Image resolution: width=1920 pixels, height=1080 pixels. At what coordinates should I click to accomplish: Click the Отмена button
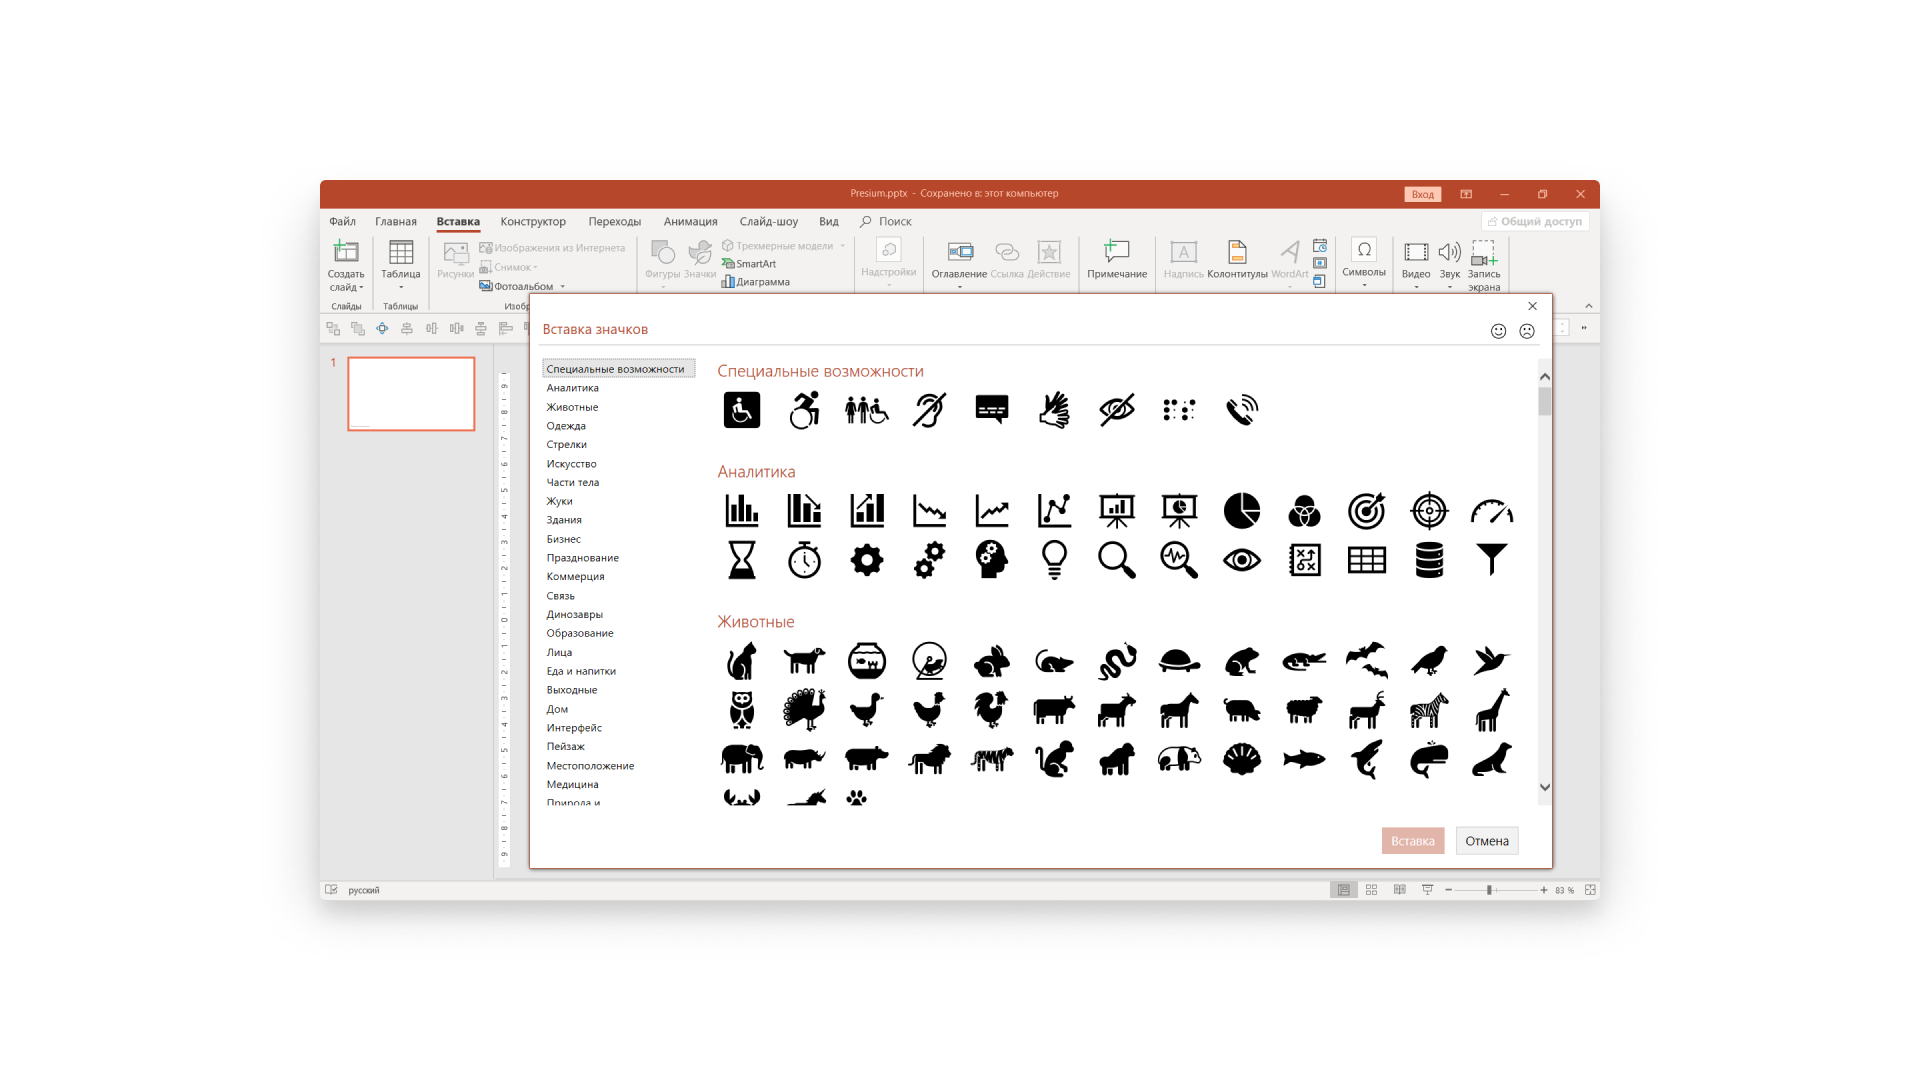pyautogui.click(x=1486, y=841)
